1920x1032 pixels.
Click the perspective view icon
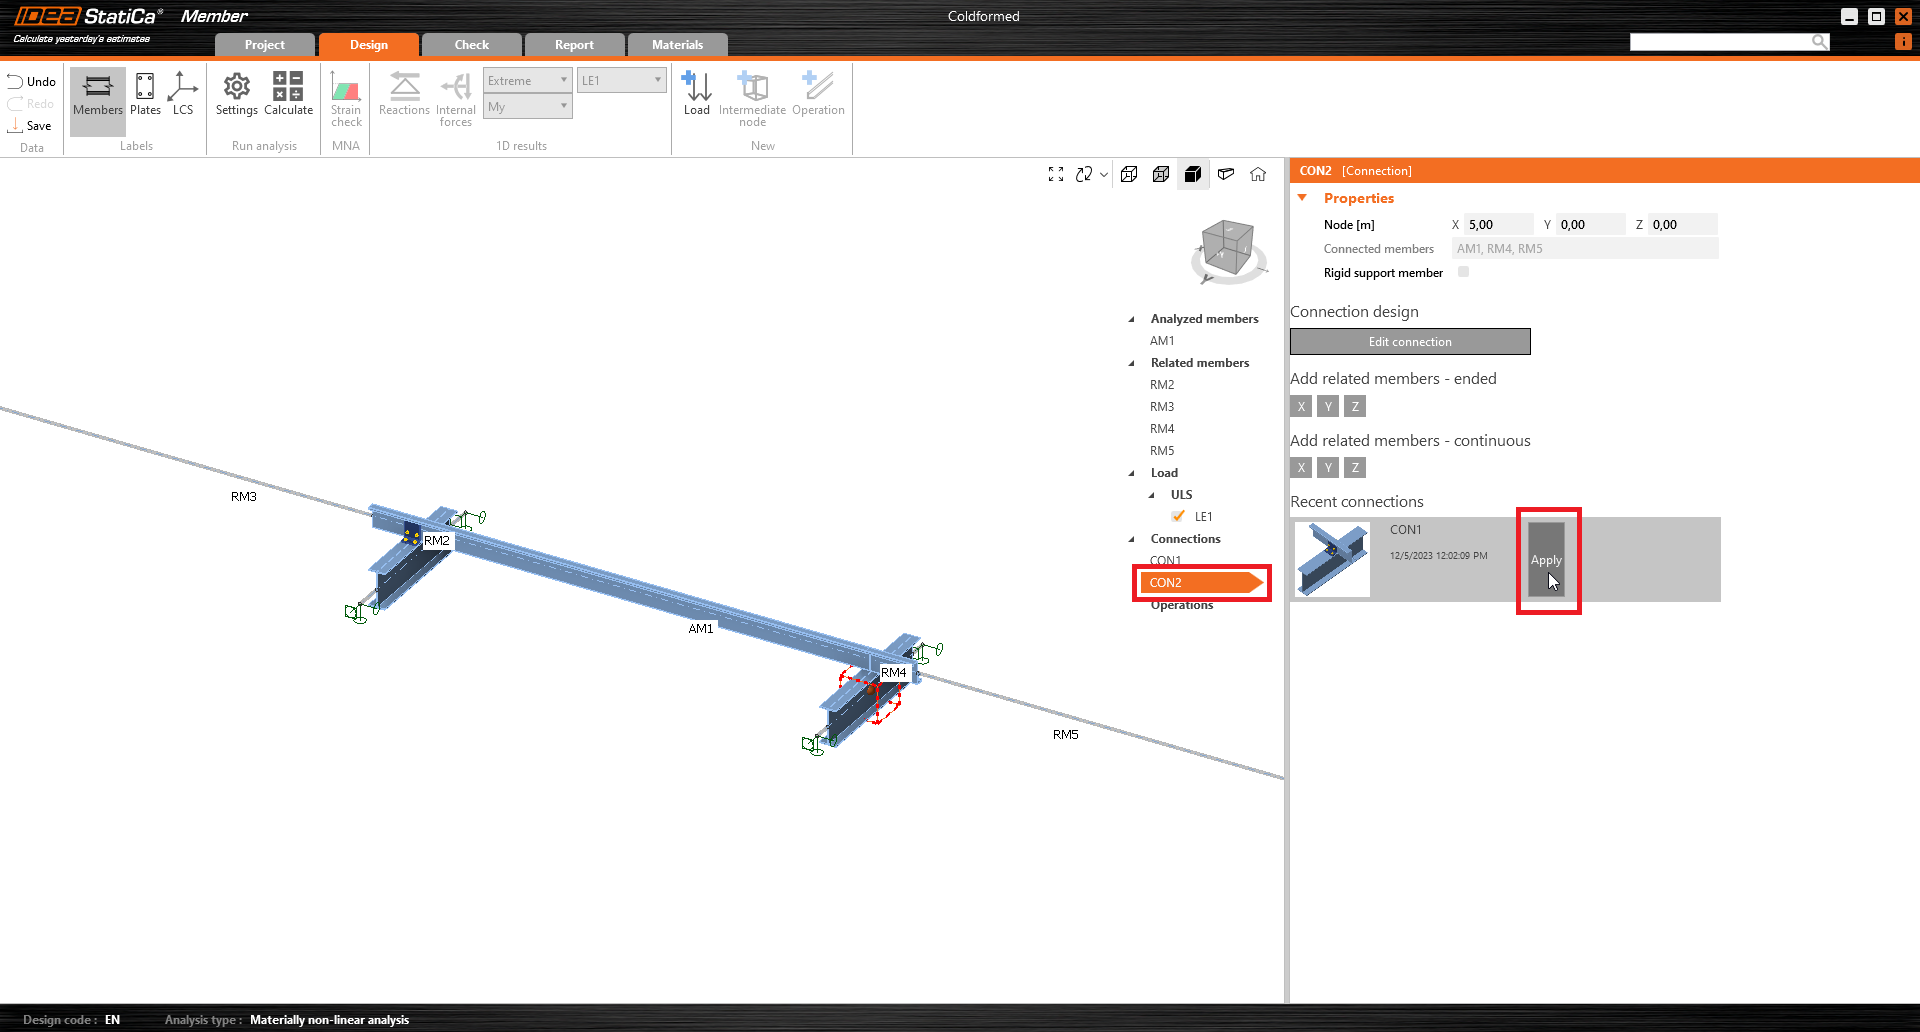tap(1226, 175)
